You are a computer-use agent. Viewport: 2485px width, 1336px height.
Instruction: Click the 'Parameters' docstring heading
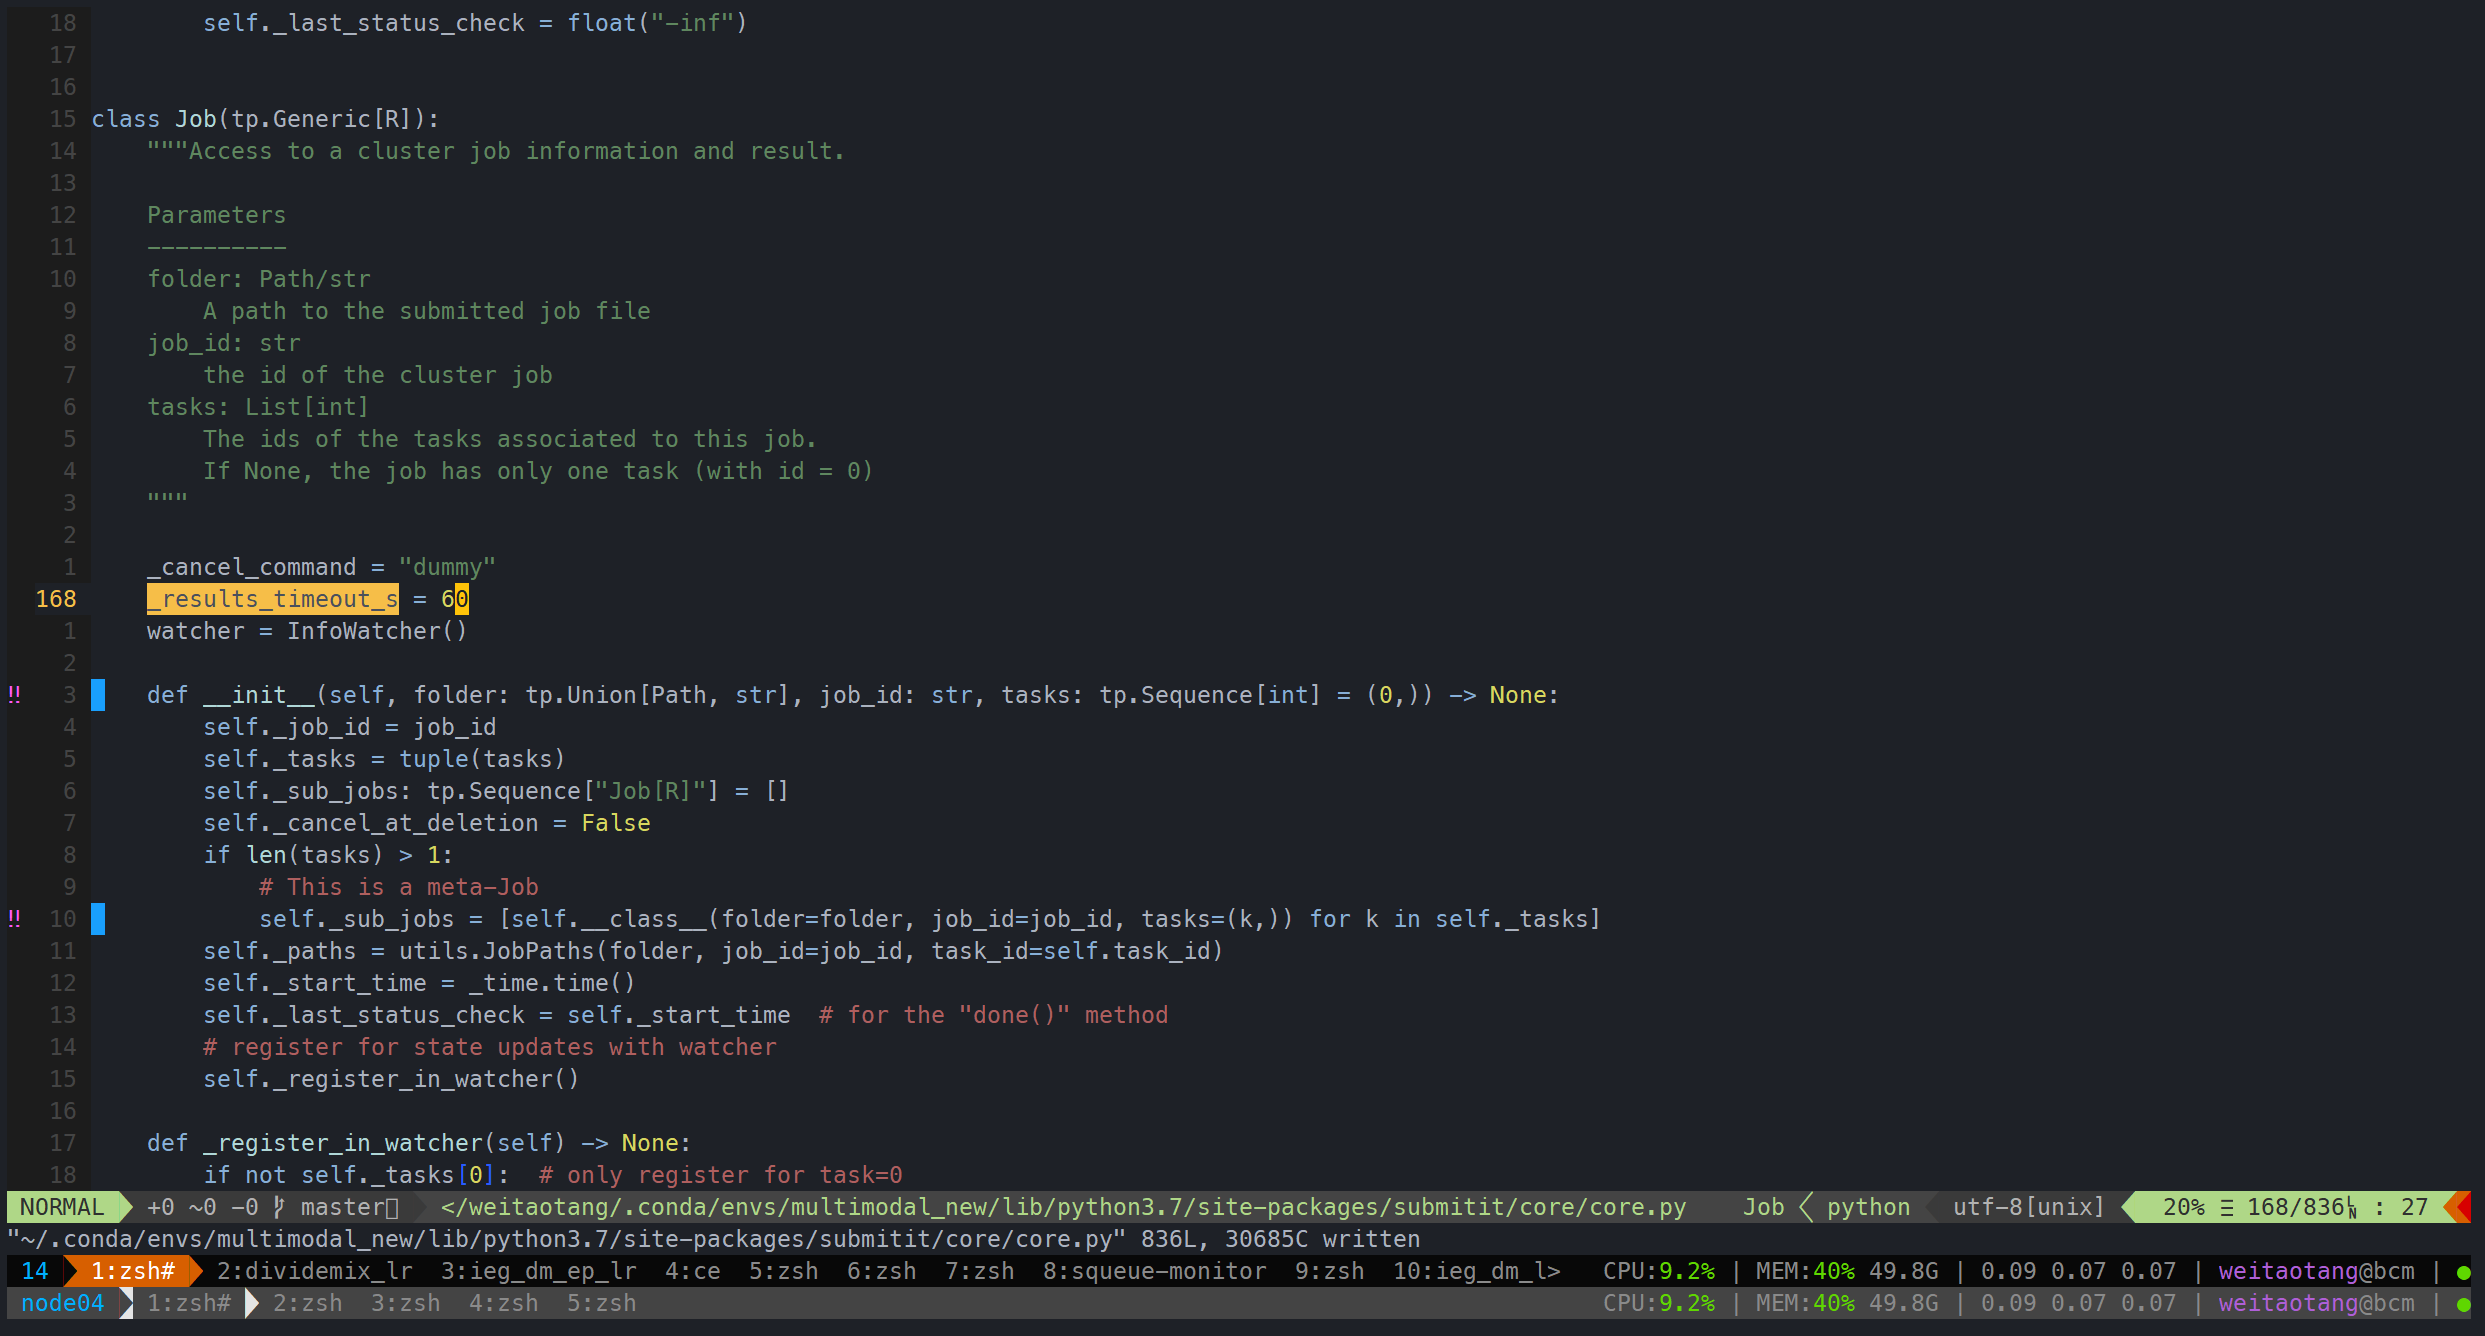point(216,215)
